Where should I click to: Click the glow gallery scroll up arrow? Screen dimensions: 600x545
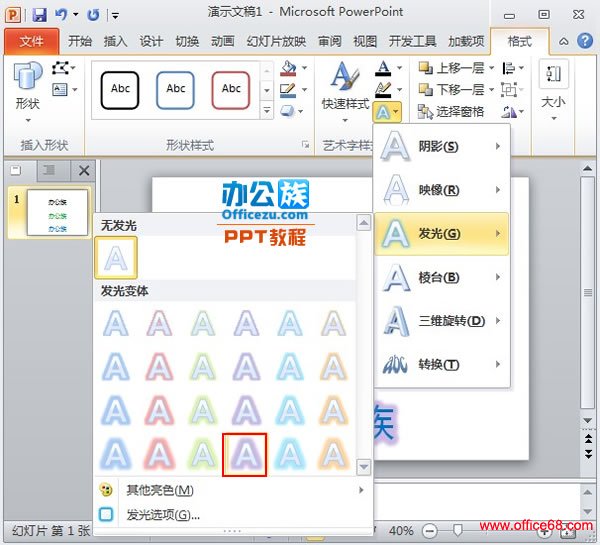tap(364, 222)
